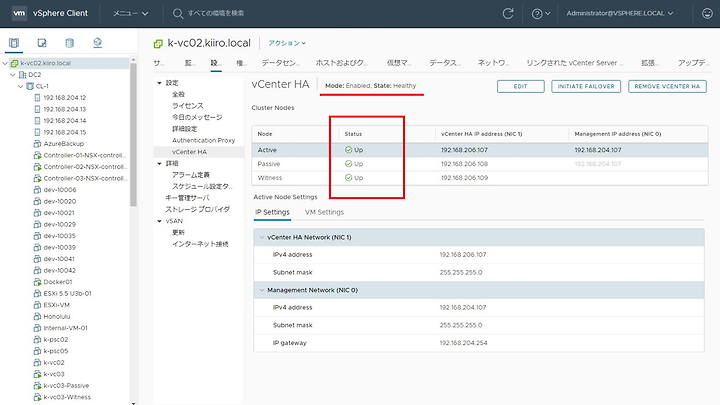Click the vCenter icon beside the k-vc02.kiiro.local title
The width and height of the screenshot is (720, 405).
[158, 44]
